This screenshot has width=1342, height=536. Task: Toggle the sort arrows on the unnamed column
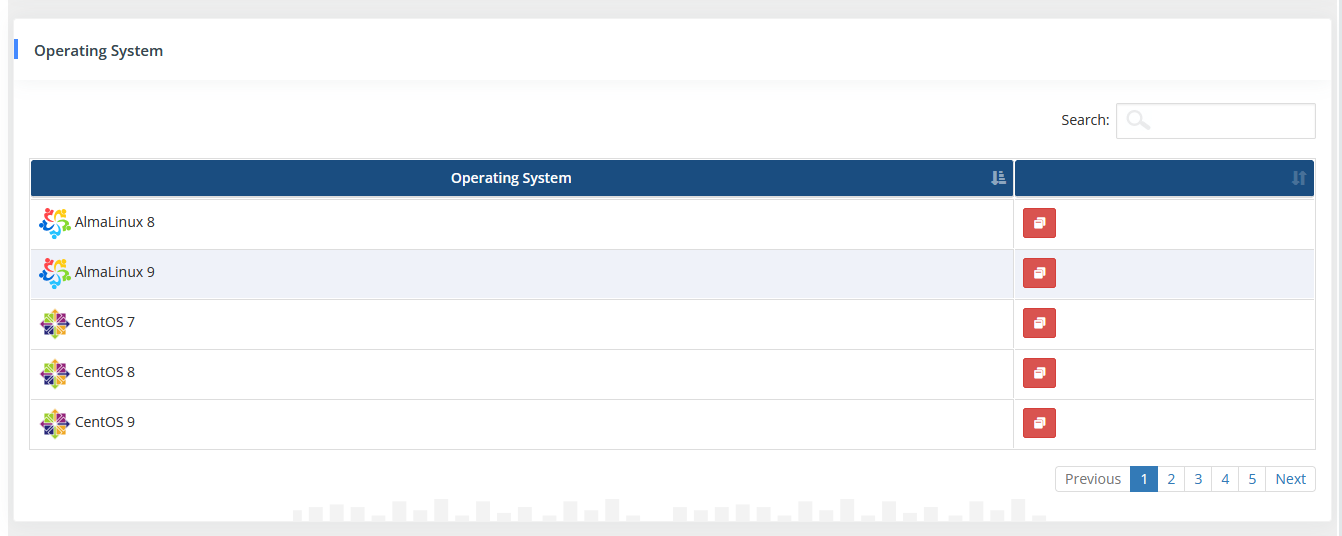click(x=1298, y=178)
